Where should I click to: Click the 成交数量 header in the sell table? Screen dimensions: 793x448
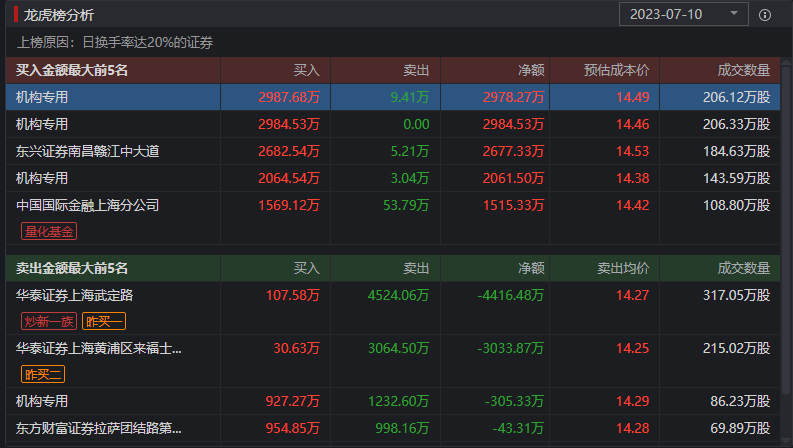pyautogui.click(x=743, y=268)
